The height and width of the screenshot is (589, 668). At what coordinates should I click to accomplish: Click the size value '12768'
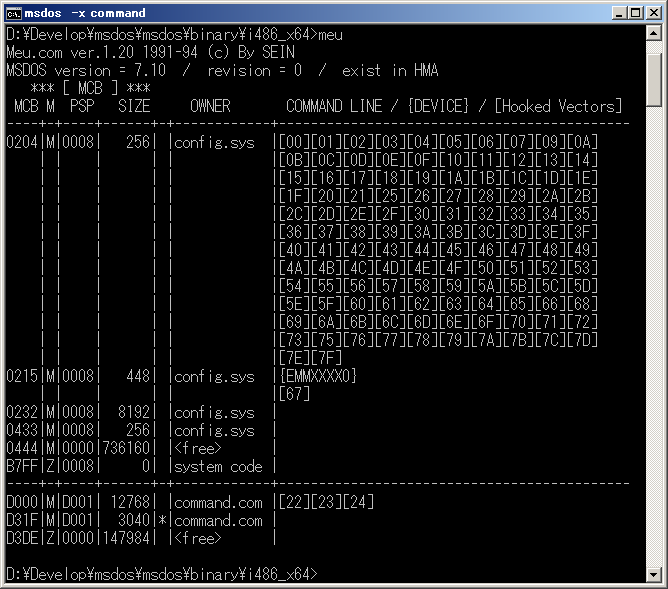click(130, 503)
